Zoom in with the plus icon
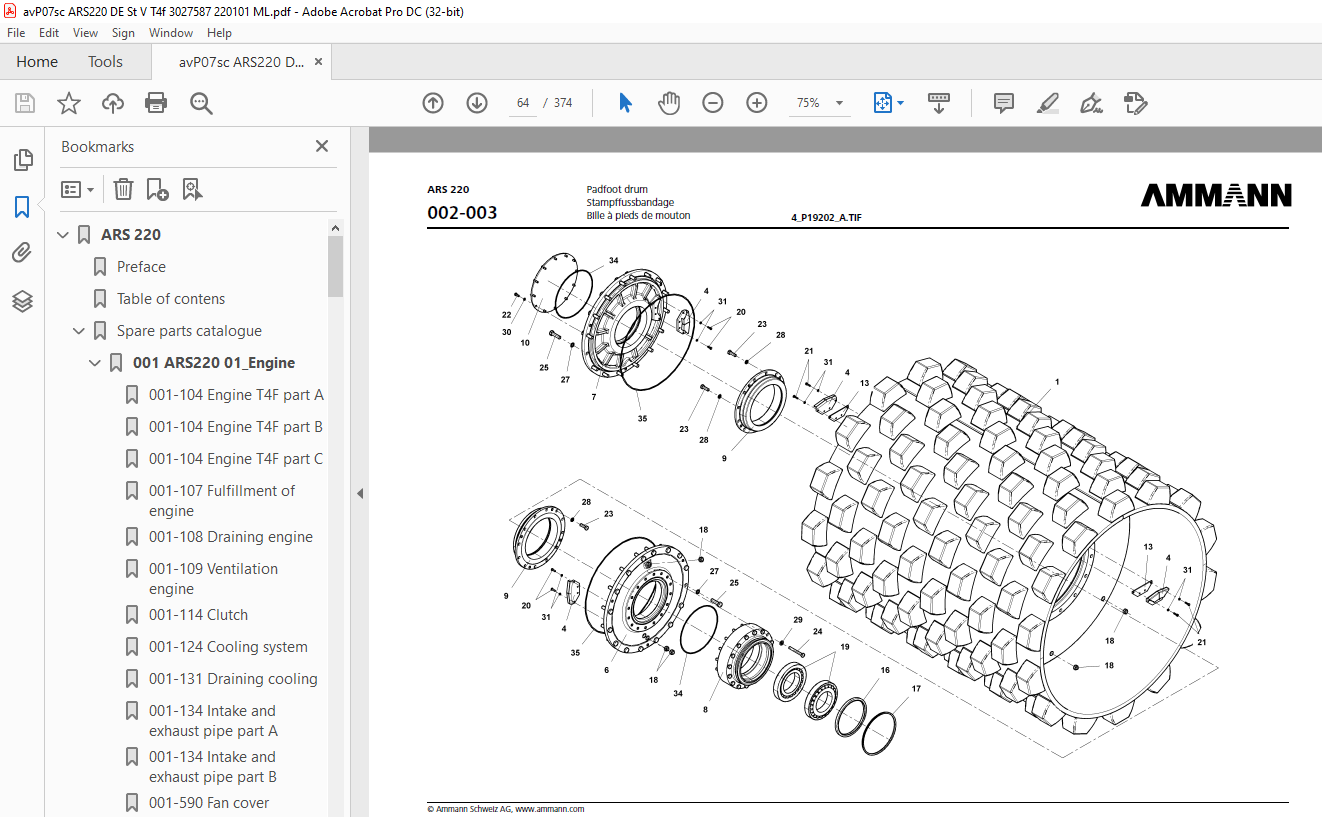The height and width of the screenshot is (817, 1322). [x=757, y=103]
